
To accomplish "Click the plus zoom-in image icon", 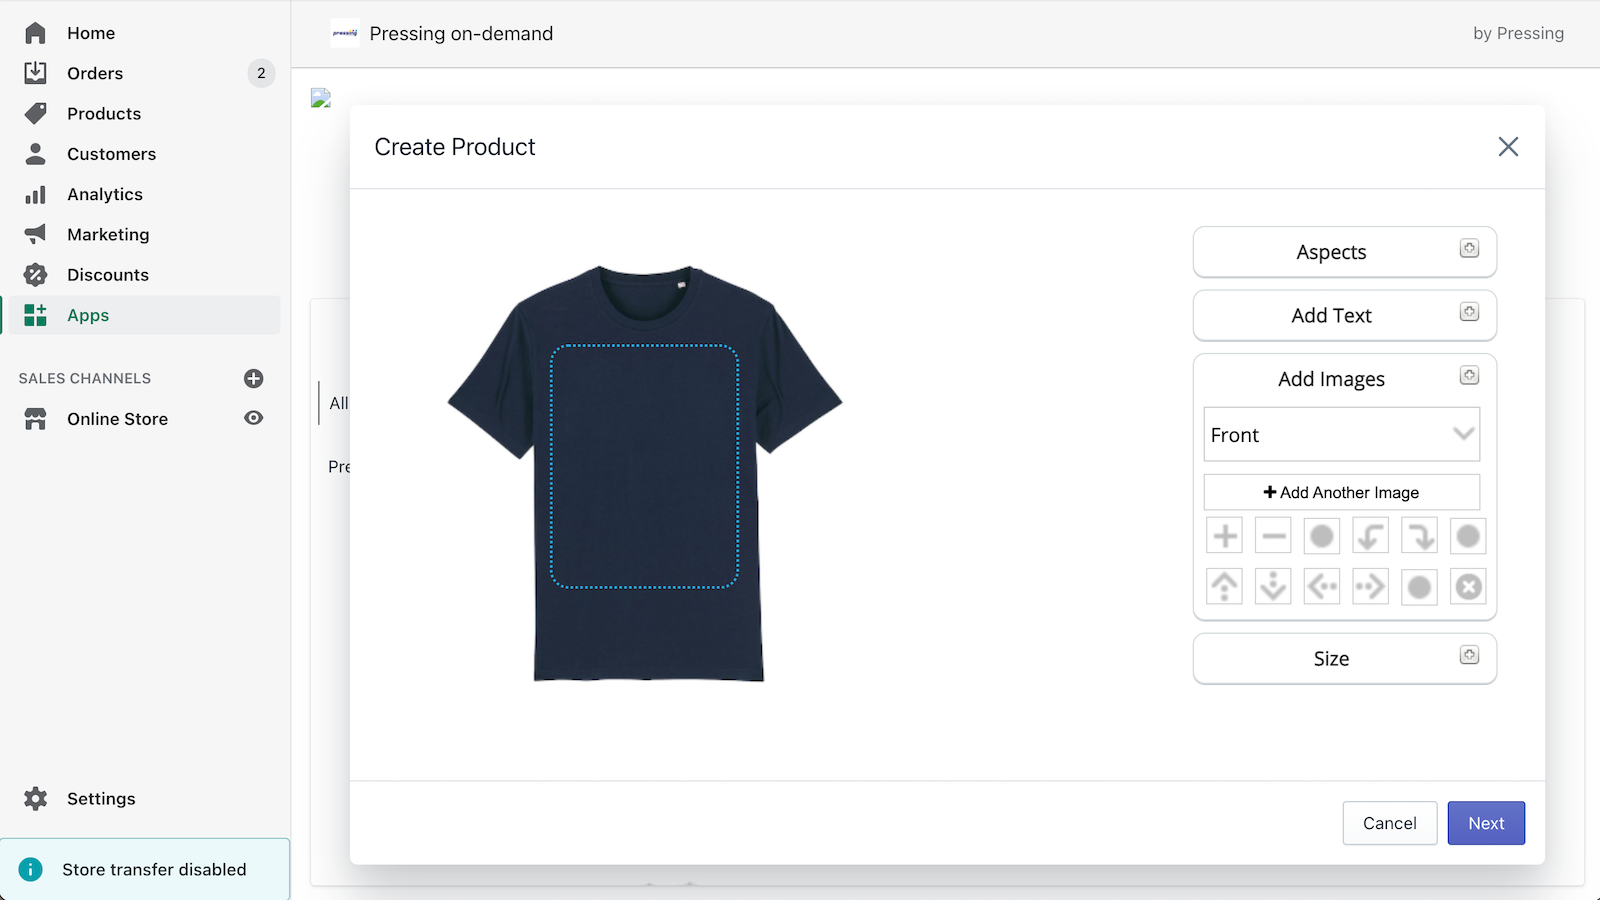I will (1224, 536).
